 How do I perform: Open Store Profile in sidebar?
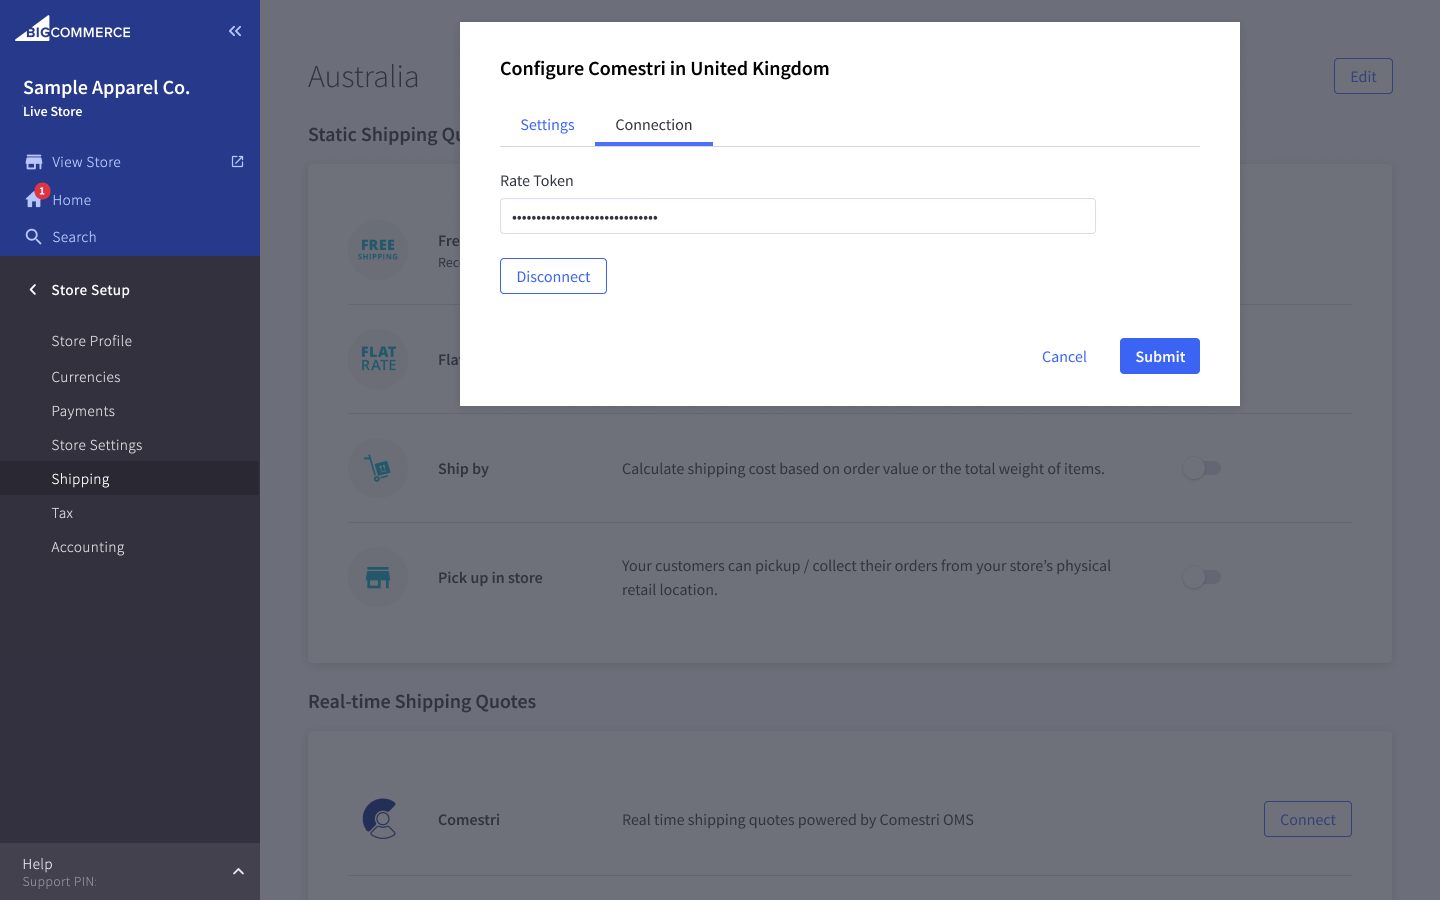tap(92, 341)
